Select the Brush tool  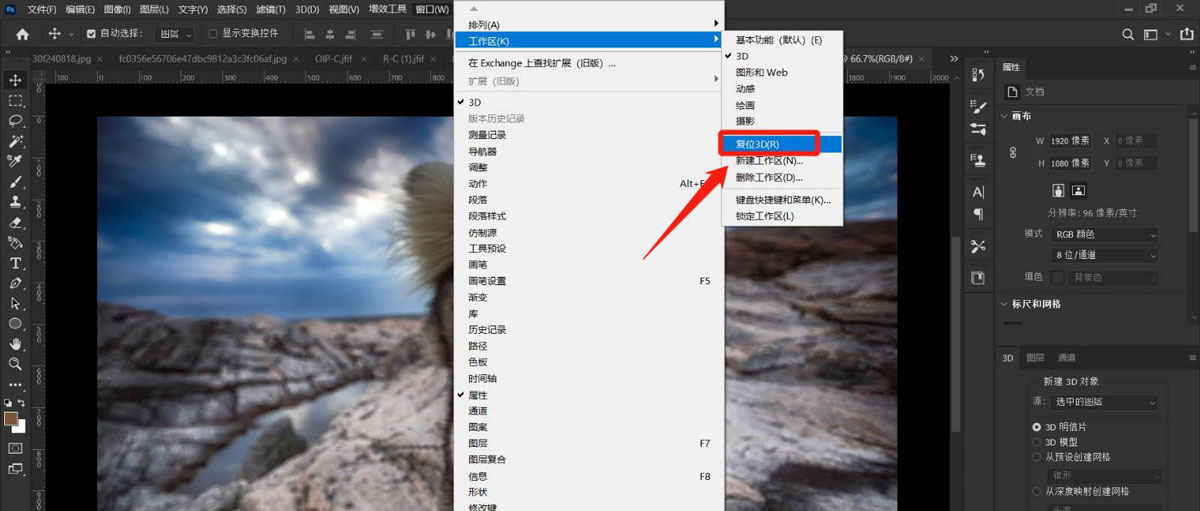[15, 182]
